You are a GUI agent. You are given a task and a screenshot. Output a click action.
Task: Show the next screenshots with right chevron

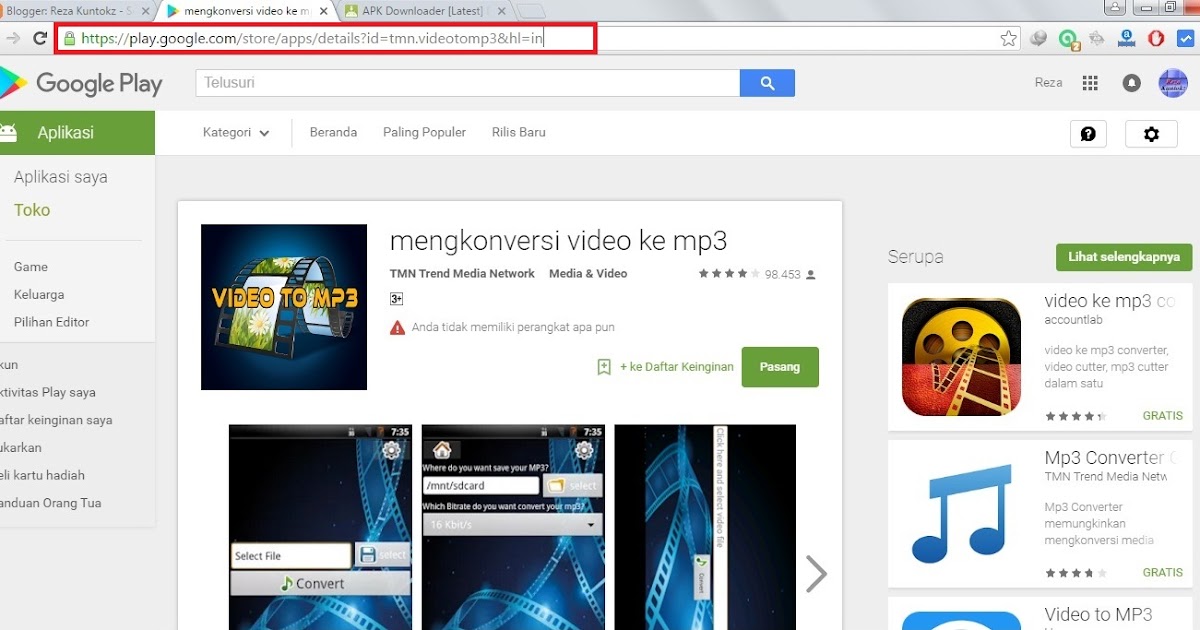[x=816, y=574]
